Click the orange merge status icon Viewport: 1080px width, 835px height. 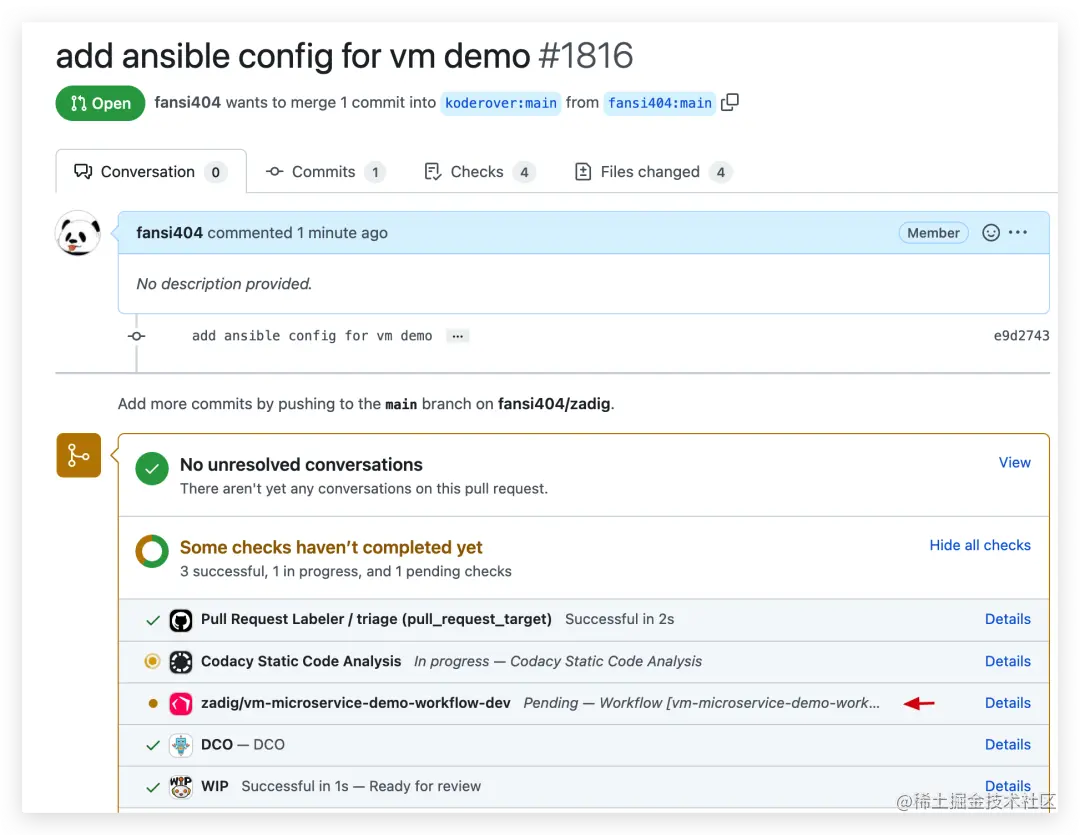pos(79,455)
